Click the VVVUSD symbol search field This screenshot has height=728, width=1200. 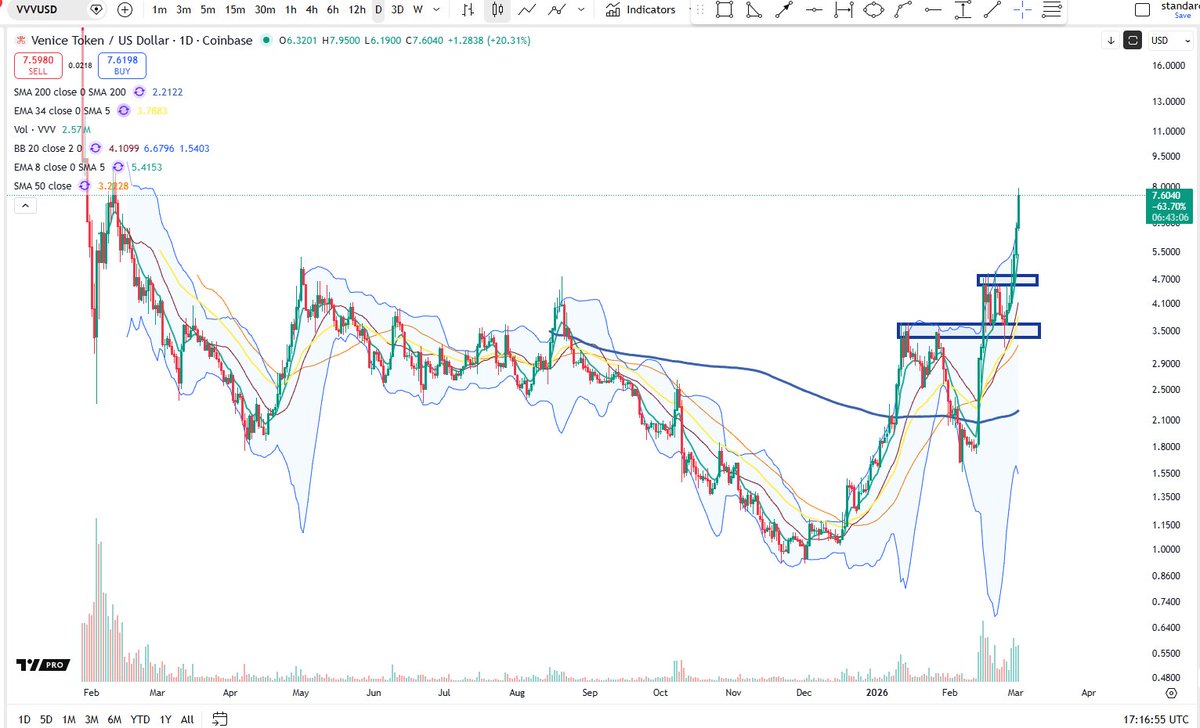coord(40,9)
